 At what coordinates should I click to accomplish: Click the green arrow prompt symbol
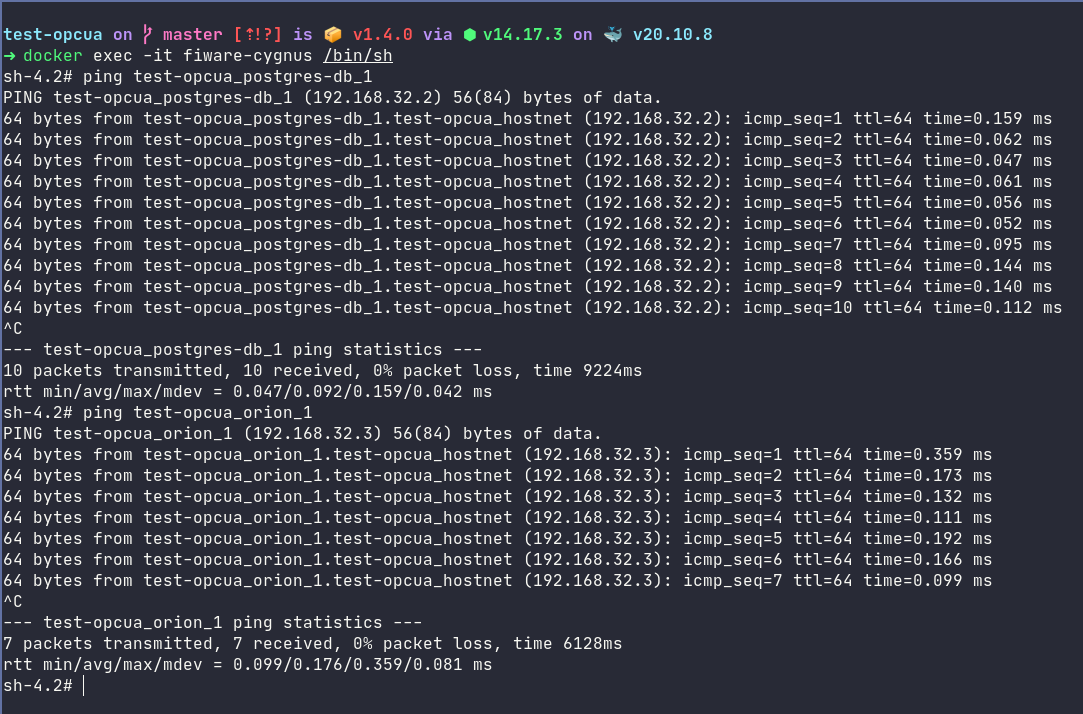[x=9, y=56]
